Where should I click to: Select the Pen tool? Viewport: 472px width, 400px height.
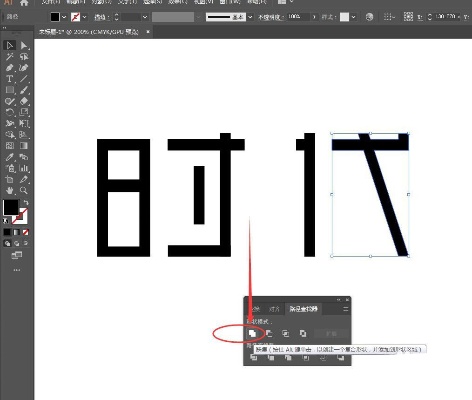pos(10,68)
